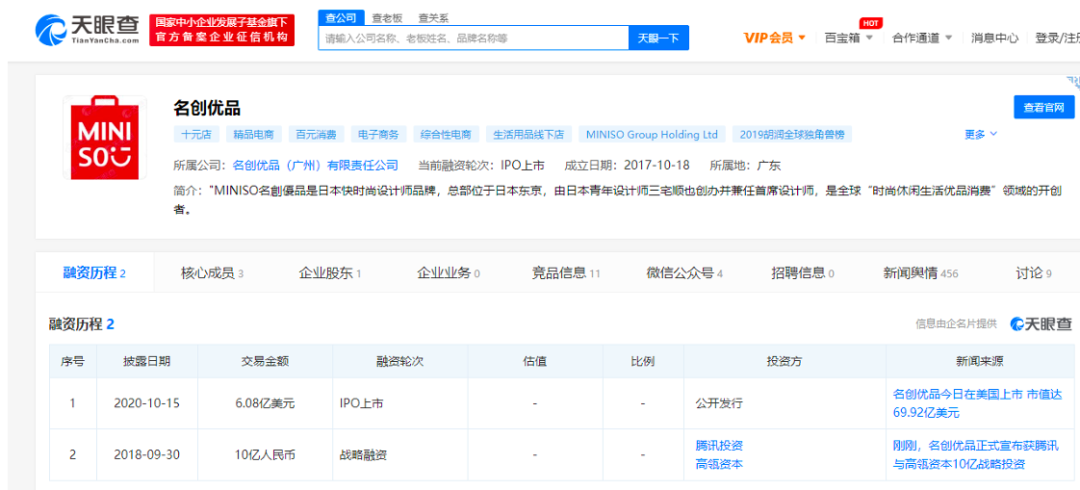Select the 综合性电商 tag
Screen dimensions: 1080x490
tap(446, 134)
